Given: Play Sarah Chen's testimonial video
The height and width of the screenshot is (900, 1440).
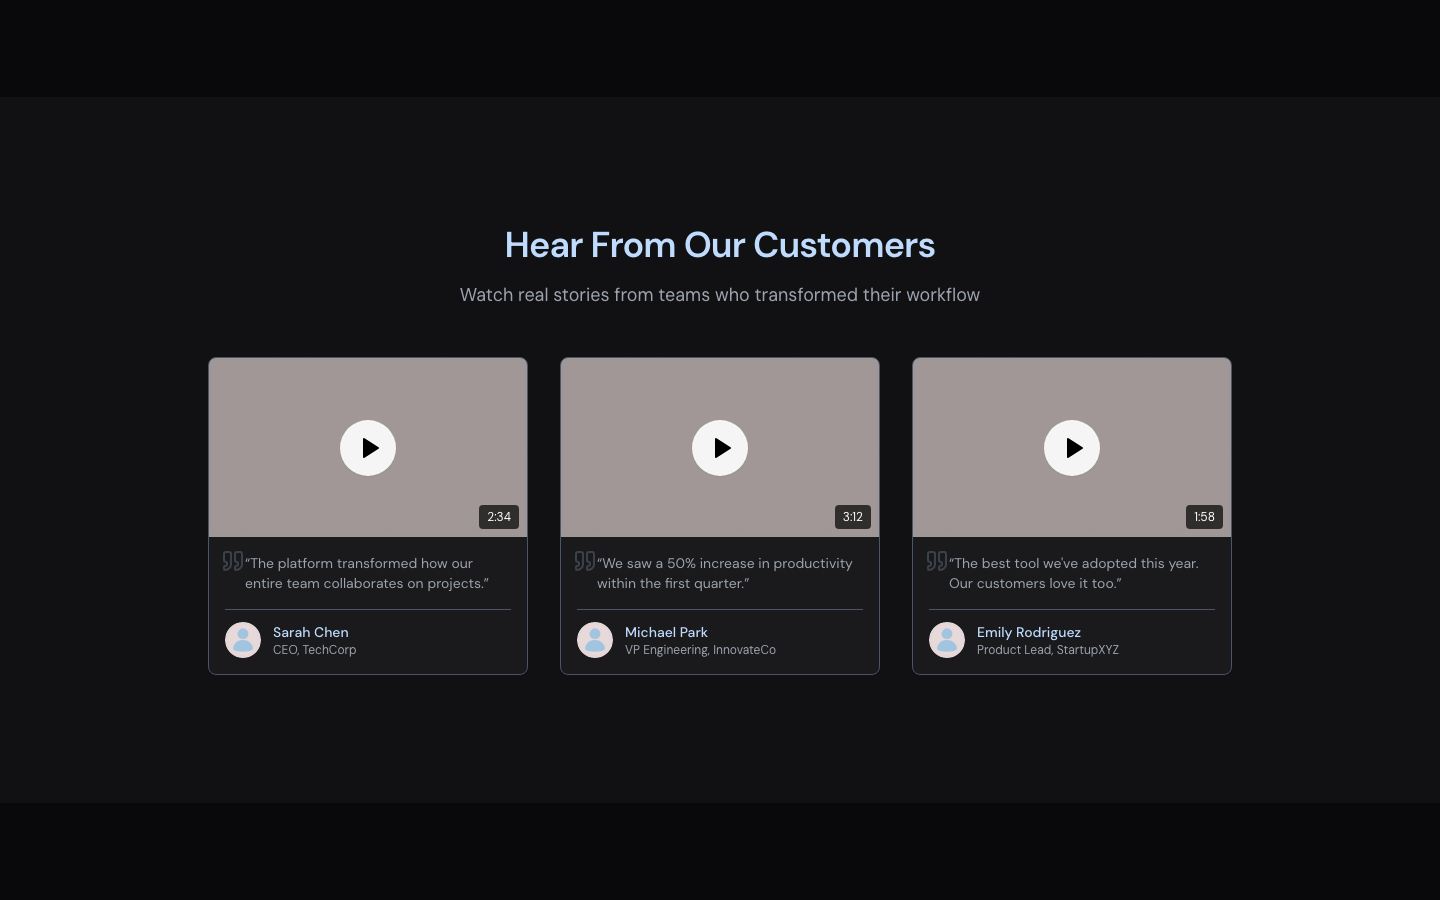Looking at the screenshot, I should click(368, 448).
